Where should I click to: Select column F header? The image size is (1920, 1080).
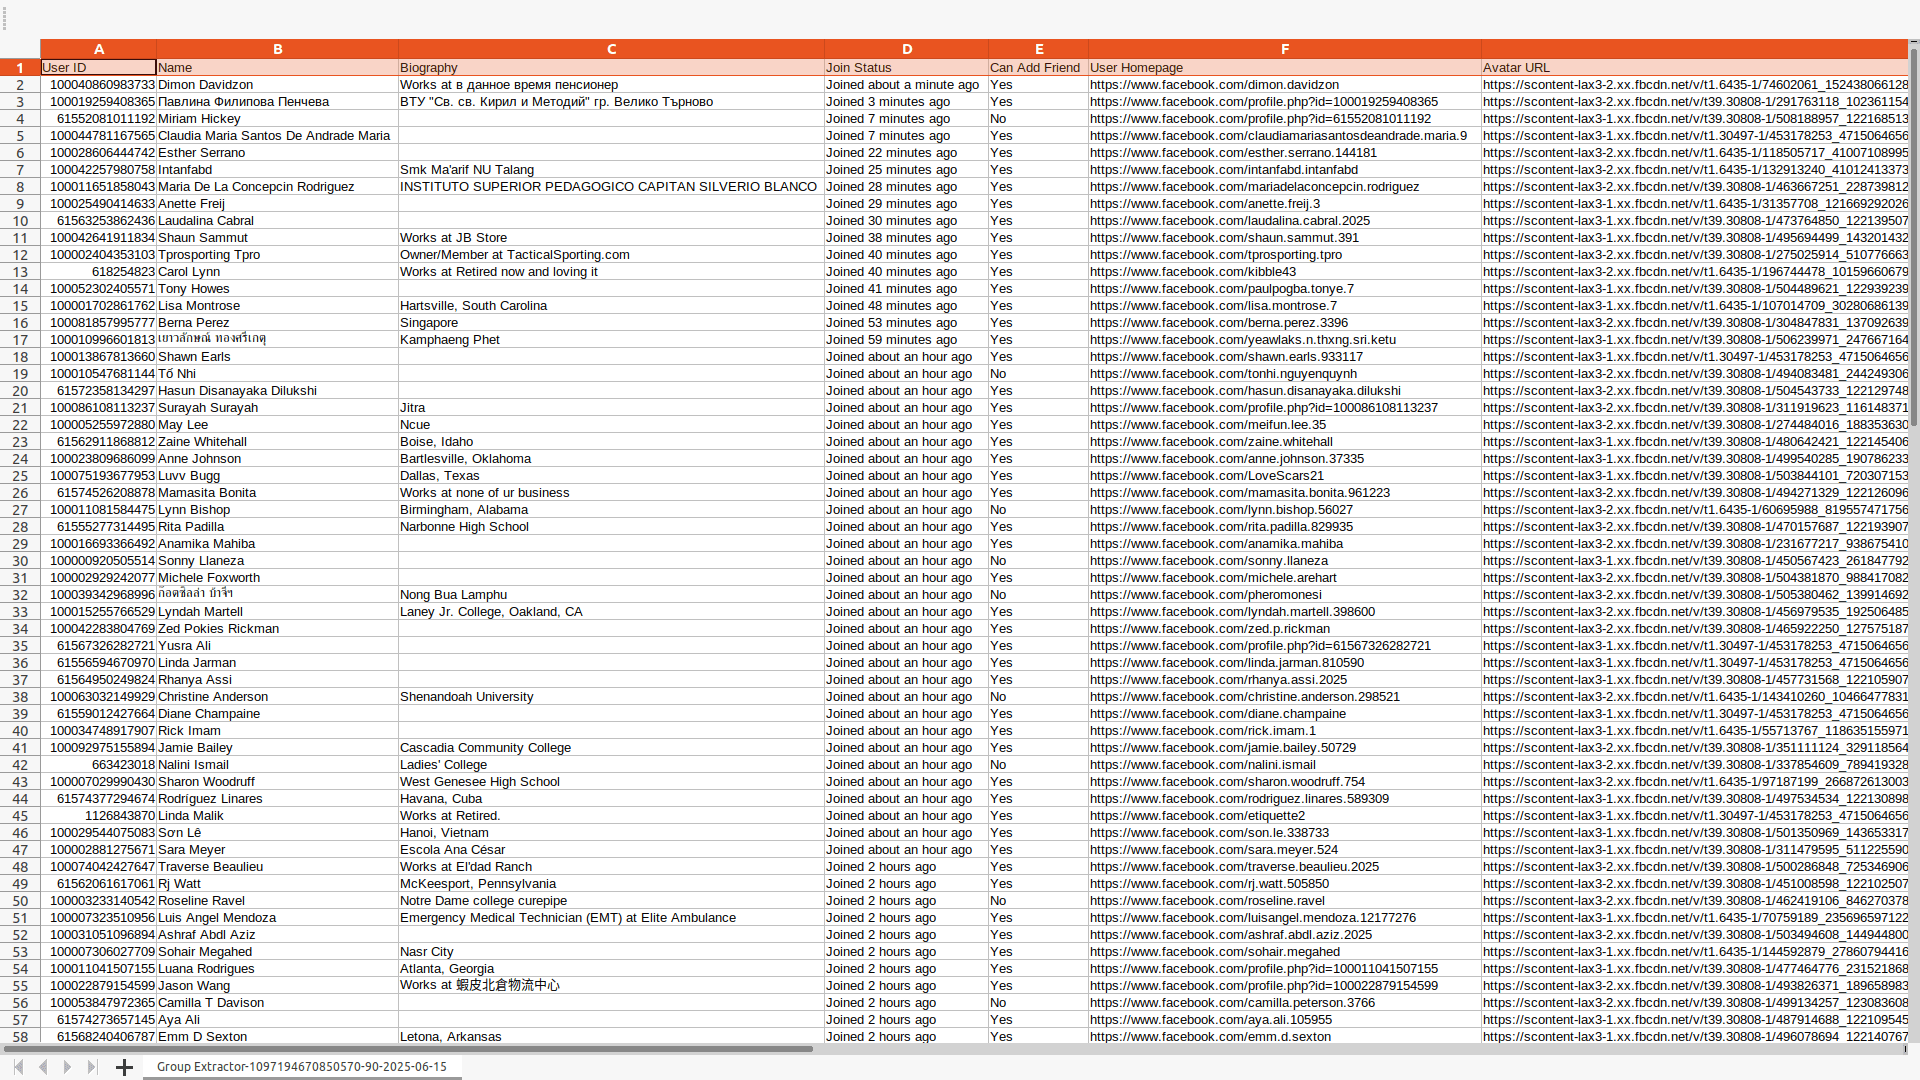pyautogui.click(x=1284, y=49)
